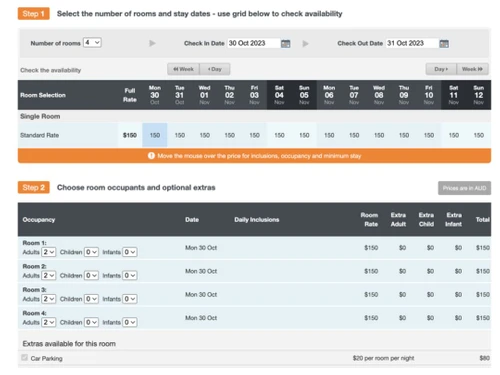Click the Sat 04 Nov column header

tap(279, 95)
